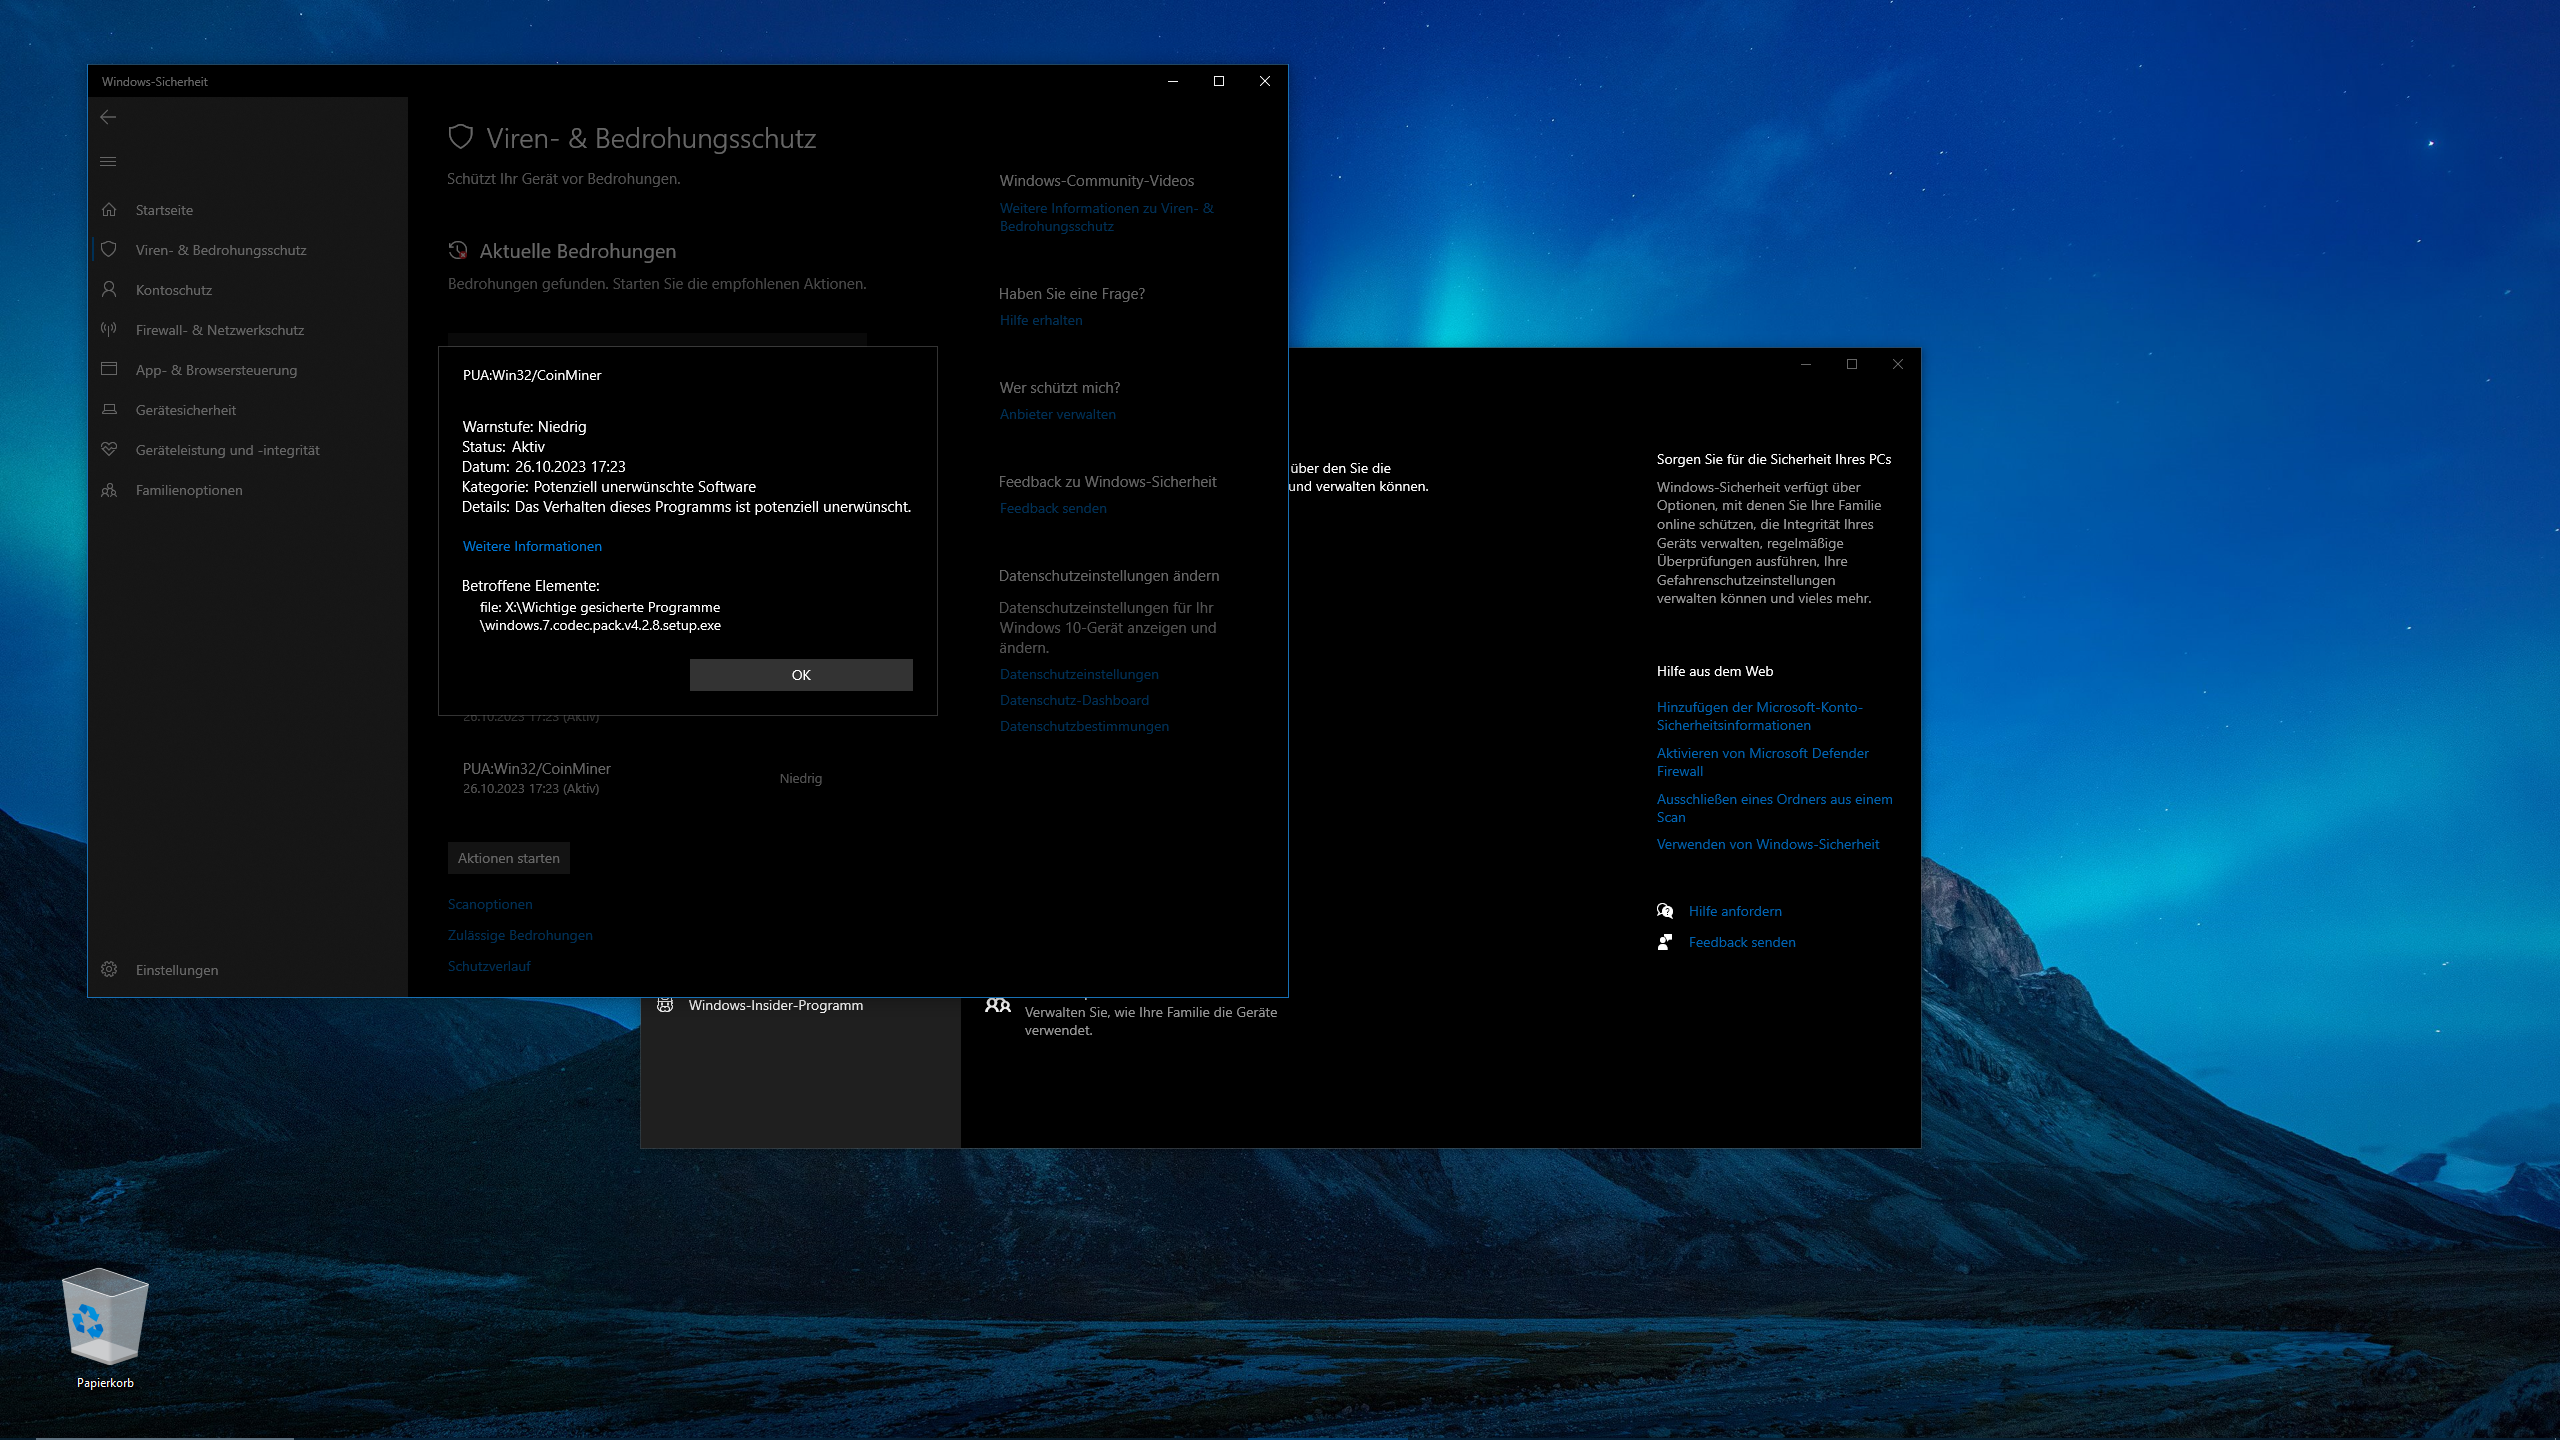This screenshot has height=1440, width=2560.
Task: Expand the navigation with the hamburger menu
Action: tap(108, 161)
